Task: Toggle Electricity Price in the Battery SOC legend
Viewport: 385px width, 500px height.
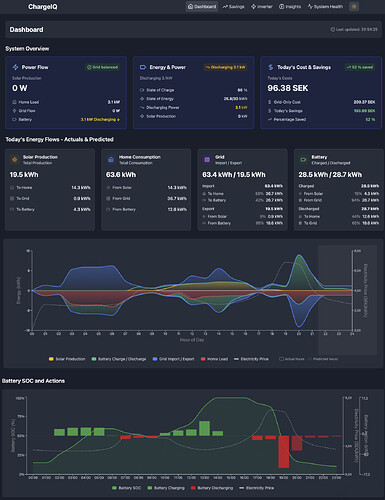Action: 257,488
